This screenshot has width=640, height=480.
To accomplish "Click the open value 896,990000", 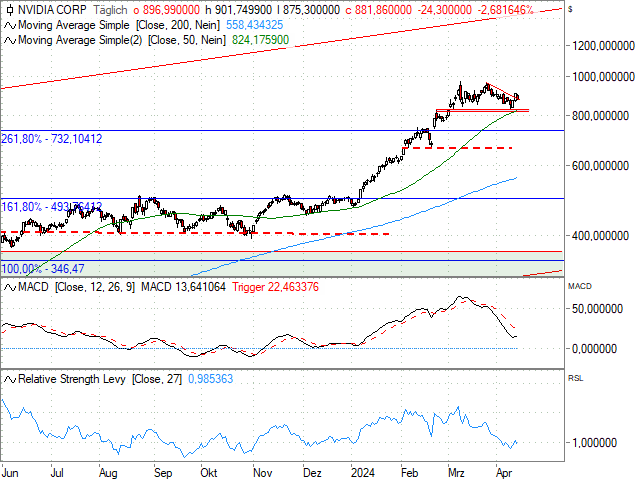I will point(171,10).
